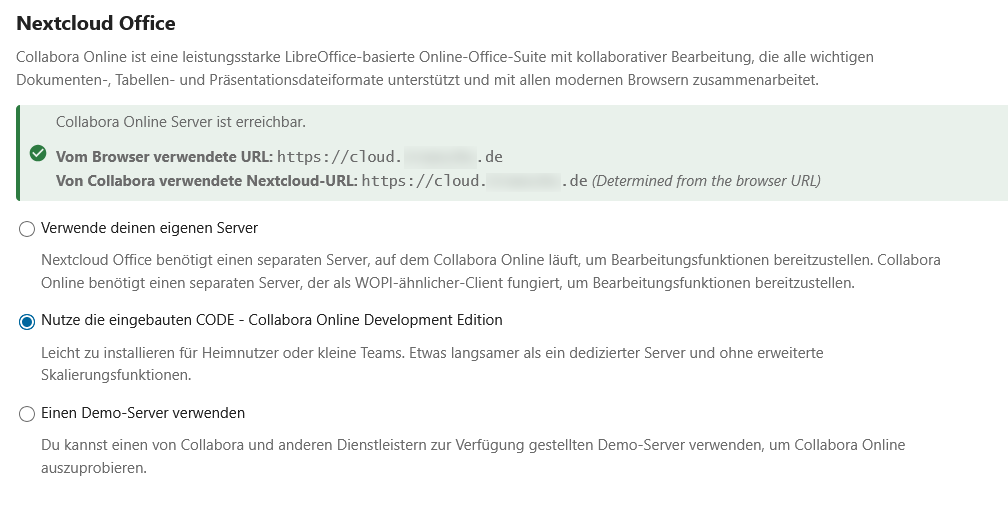
Task: Click the description mentioning 'WOPI-ähnlicher-Client'
Action: [490, 271]
